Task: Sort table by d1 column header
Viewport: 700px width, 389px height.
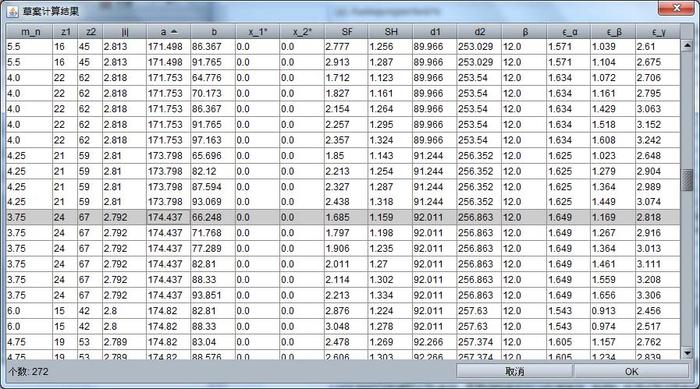Action: 435,32
